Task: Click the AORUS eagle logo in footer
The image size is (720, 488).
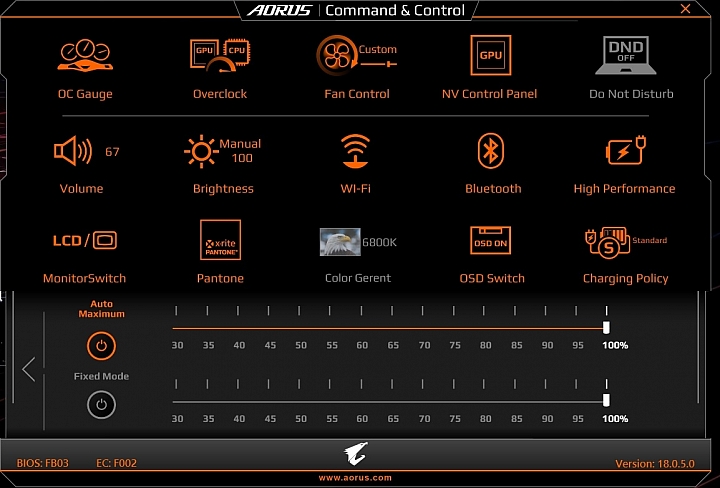Action: tap(356, 454)
